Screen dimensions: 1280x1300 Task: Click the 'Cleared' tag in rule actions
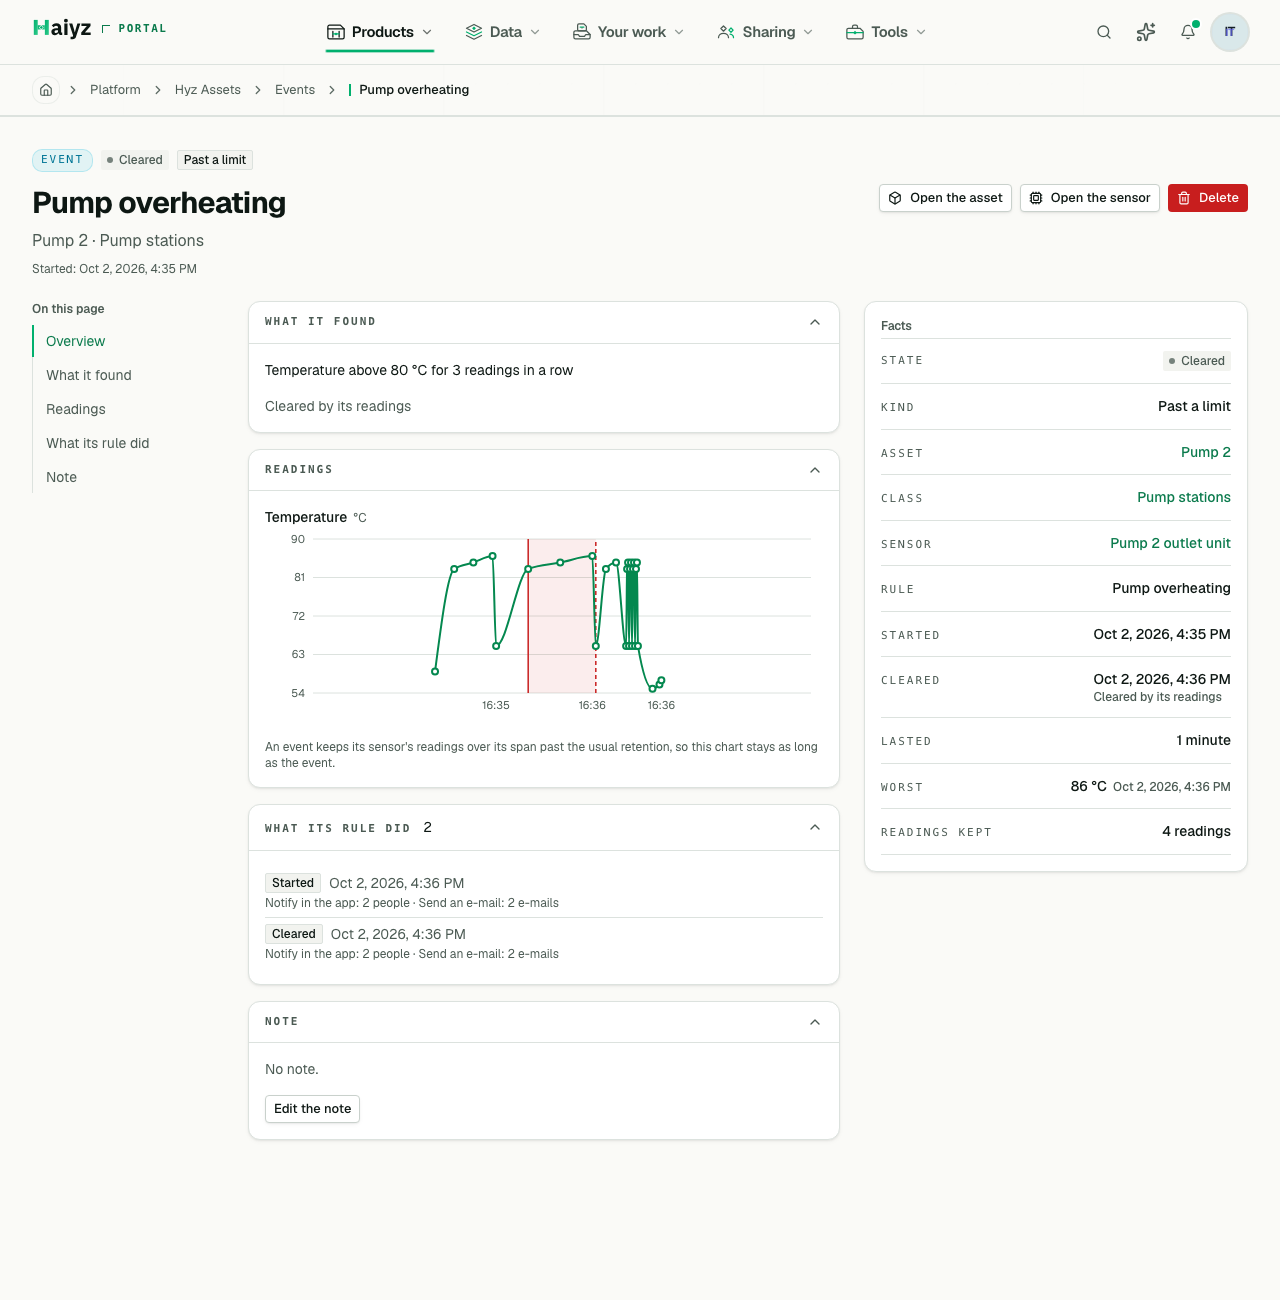pyautogui.click(x=294, y=934)
